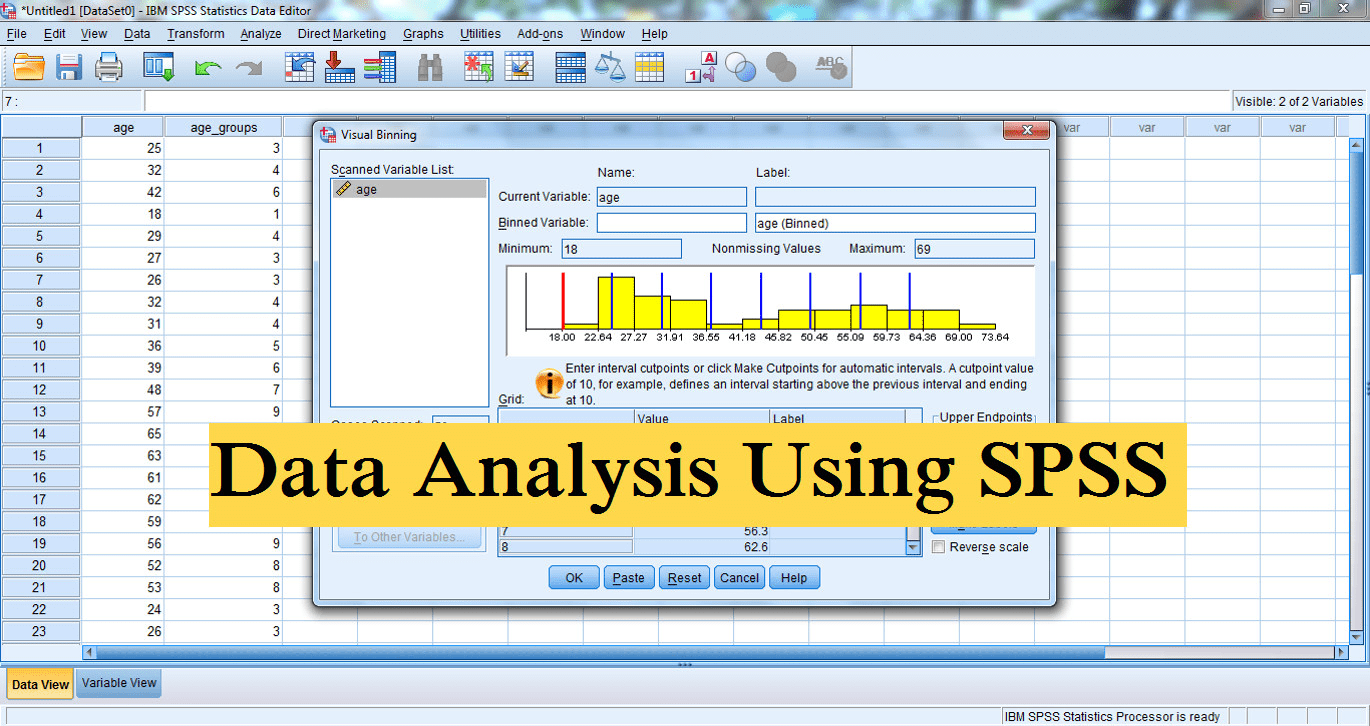Toggle Value Labels icon in the toolbar
The image size is (1370, 726).
701,67
